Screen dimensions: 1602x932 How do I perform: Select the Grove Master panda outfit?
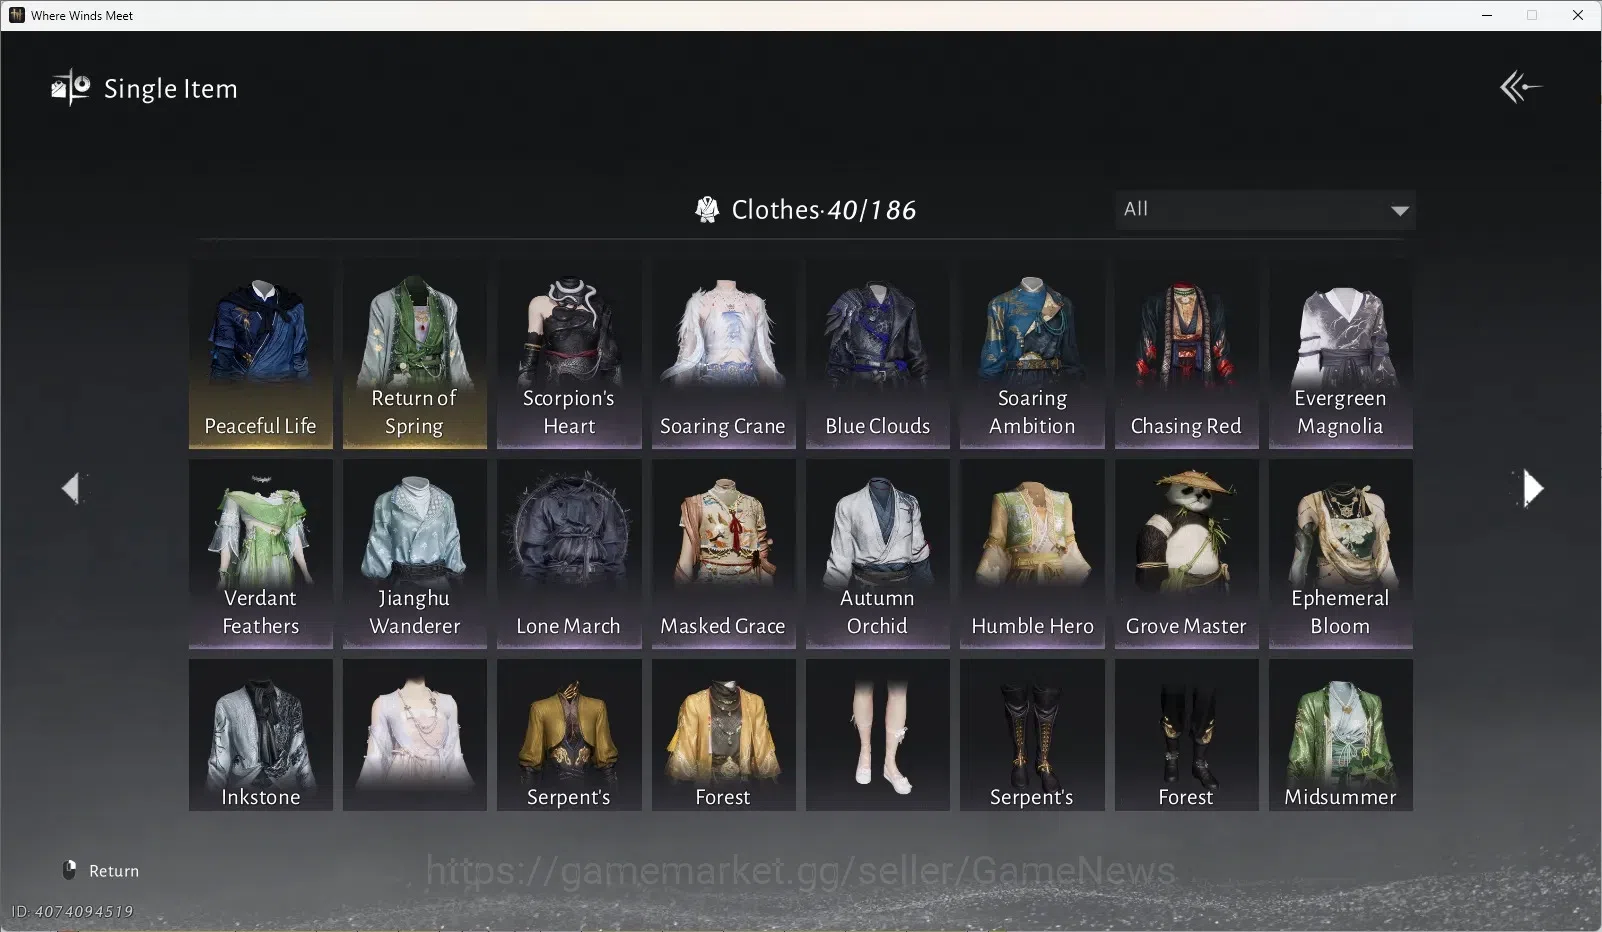(1186, 553)
